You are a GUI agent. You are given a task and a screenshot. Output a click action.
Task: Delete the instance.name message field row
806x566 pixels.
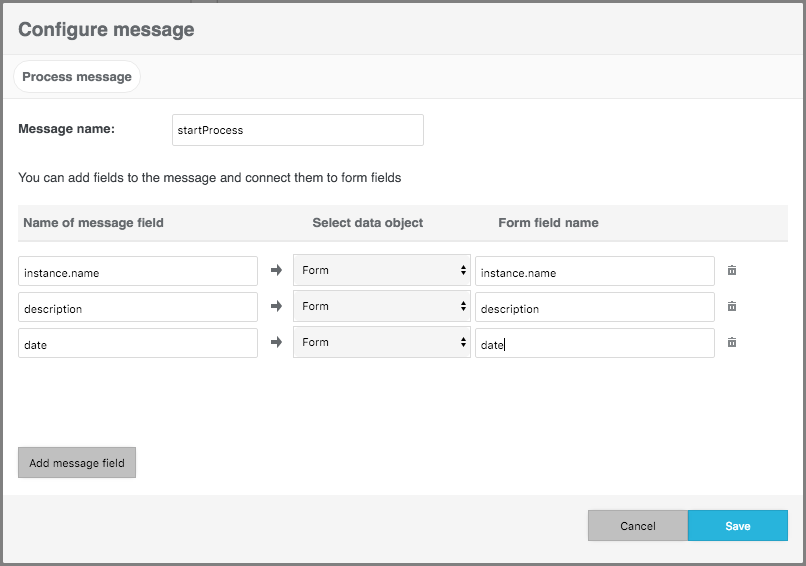point(732,271)
